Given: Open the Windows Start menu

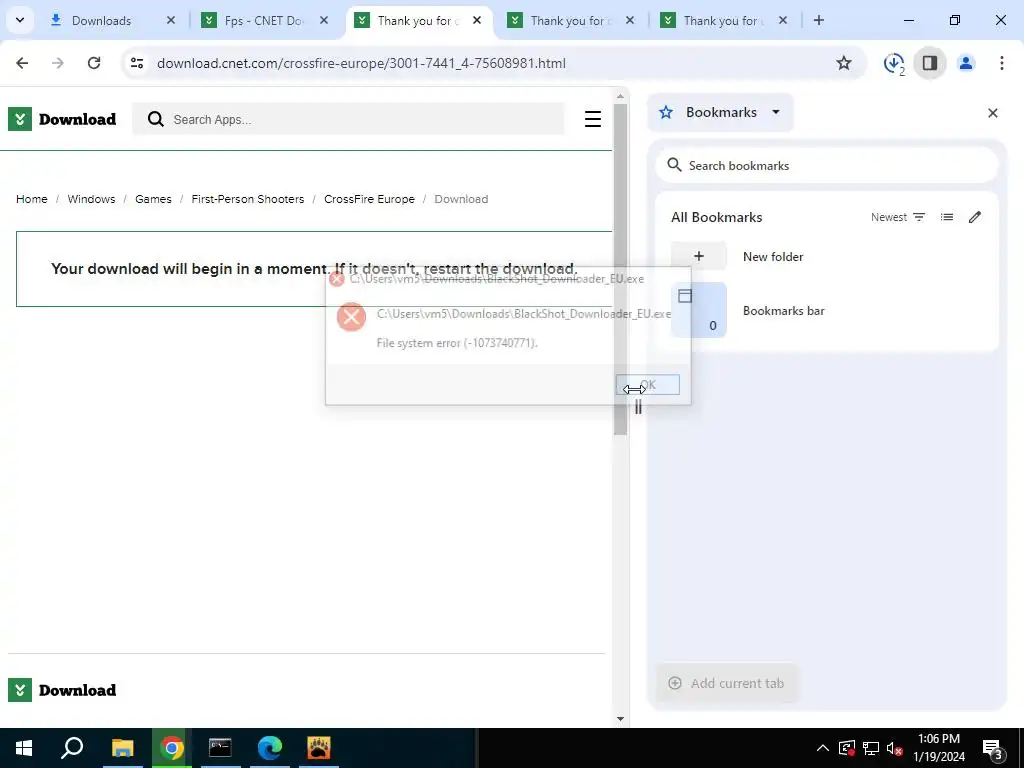Looking at the screenshot, I should tap(24, 748).
